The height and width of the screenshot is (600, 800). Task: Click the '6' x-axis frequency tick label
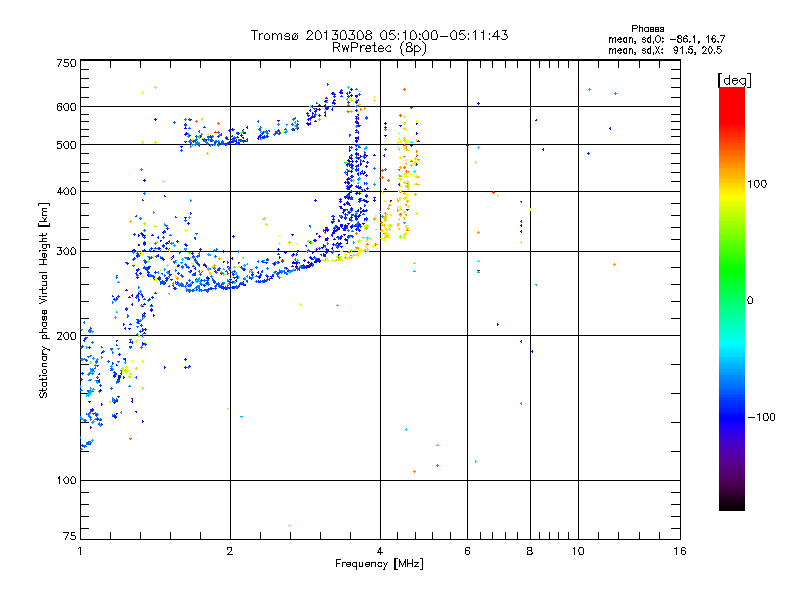pyautogui.click(x=467, y=551)
